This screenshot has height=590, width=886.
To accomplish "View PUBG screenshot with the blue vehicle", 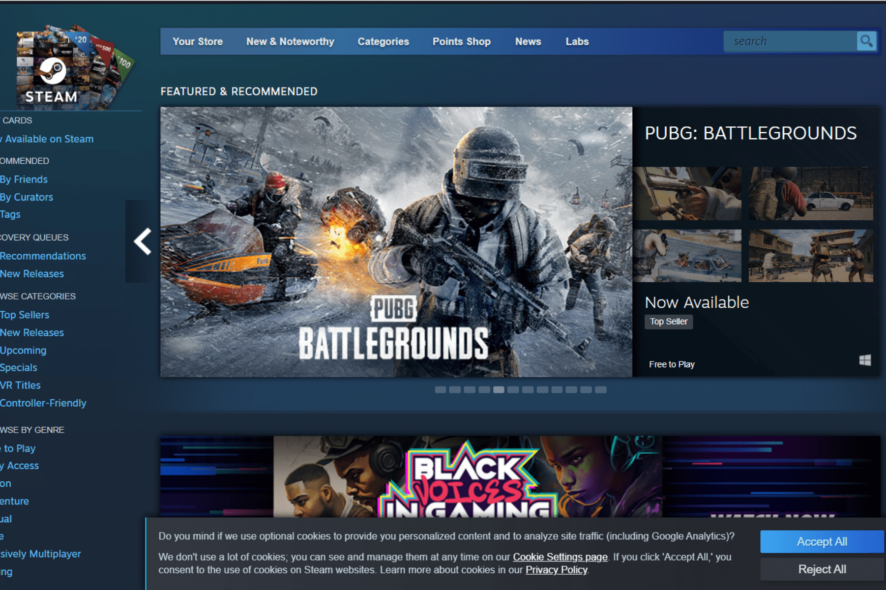I will (688, 255).
